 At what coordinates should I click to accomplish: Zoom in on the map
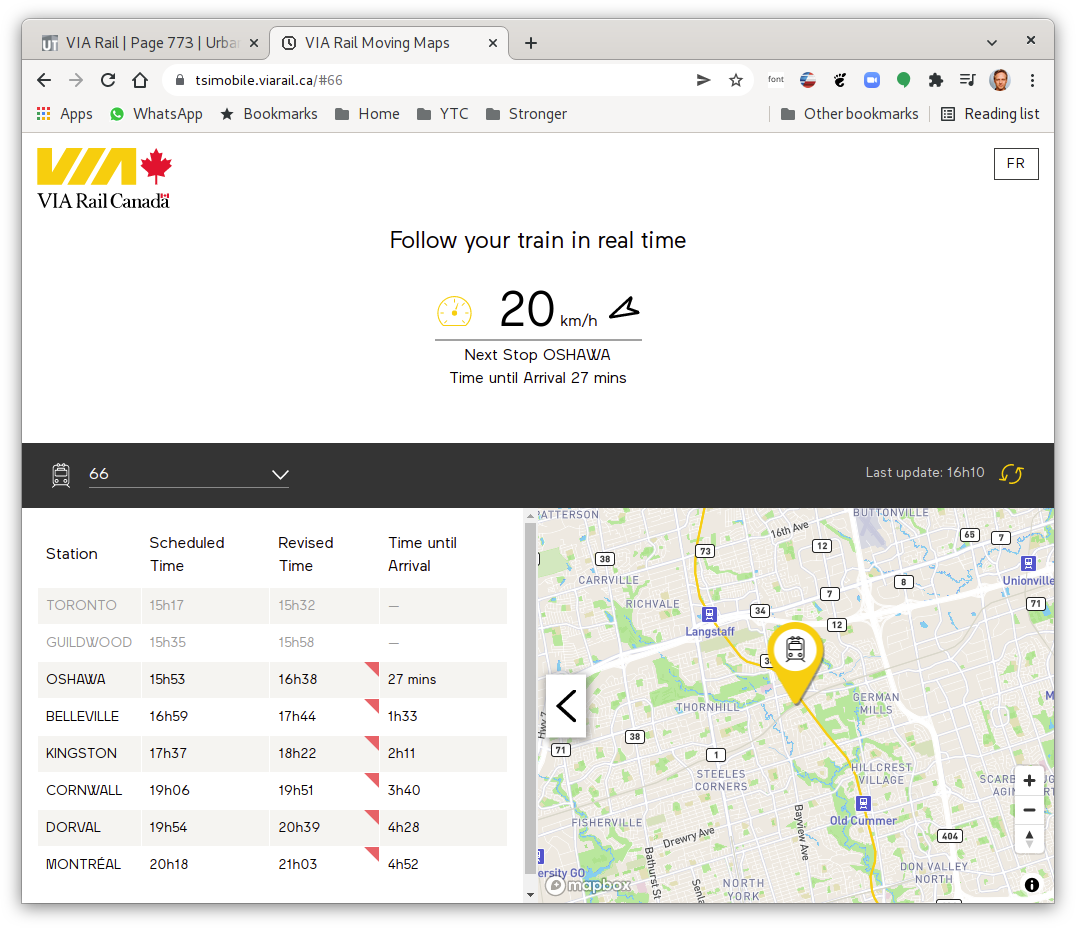(x=1029, y=781)
